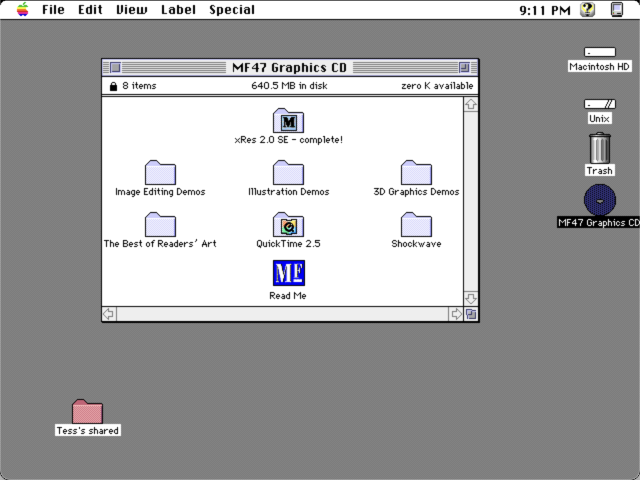Image resolution: width=640 pixels, height=480 pixels.
Task: Select the Tess's shared folder icon
Action: click(87, 411)
